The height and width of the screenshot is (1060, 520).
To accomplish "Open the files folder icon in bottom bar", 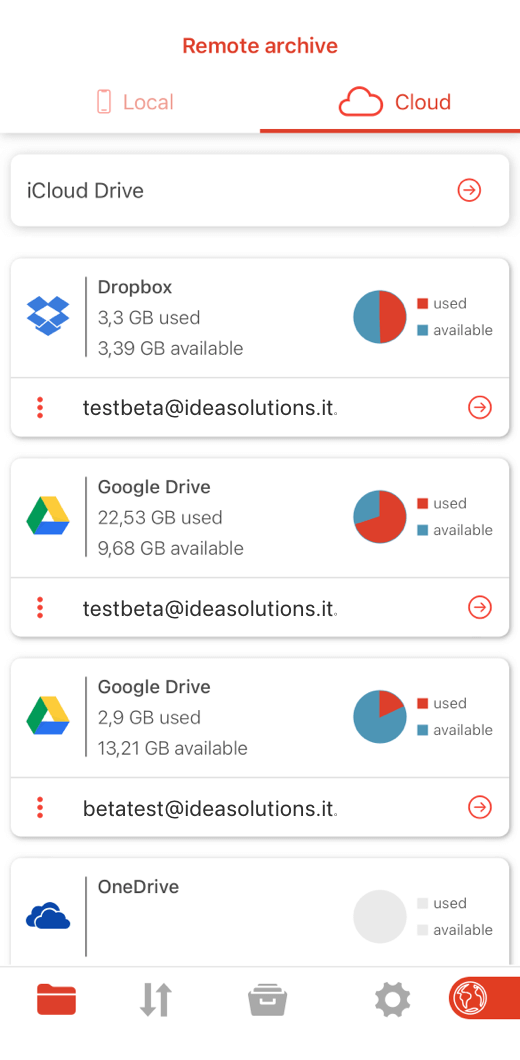I will click(56, 1000).
